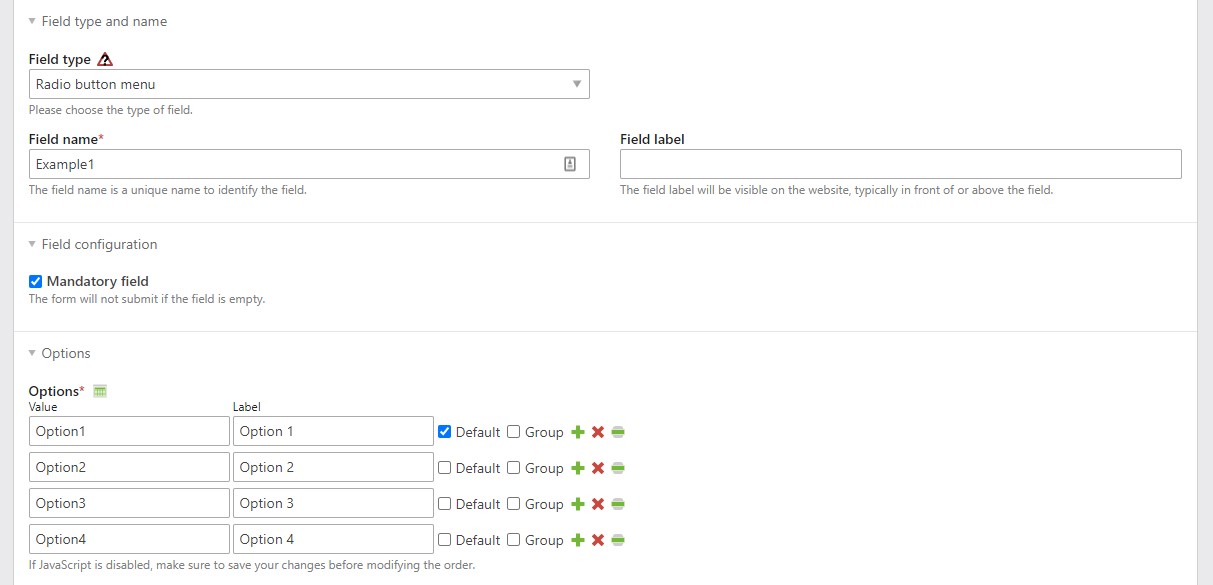Image resolution: width=1213 pixels, height=585 pixels.
Task: Add a row after Option2
Action: pos(578,468)
